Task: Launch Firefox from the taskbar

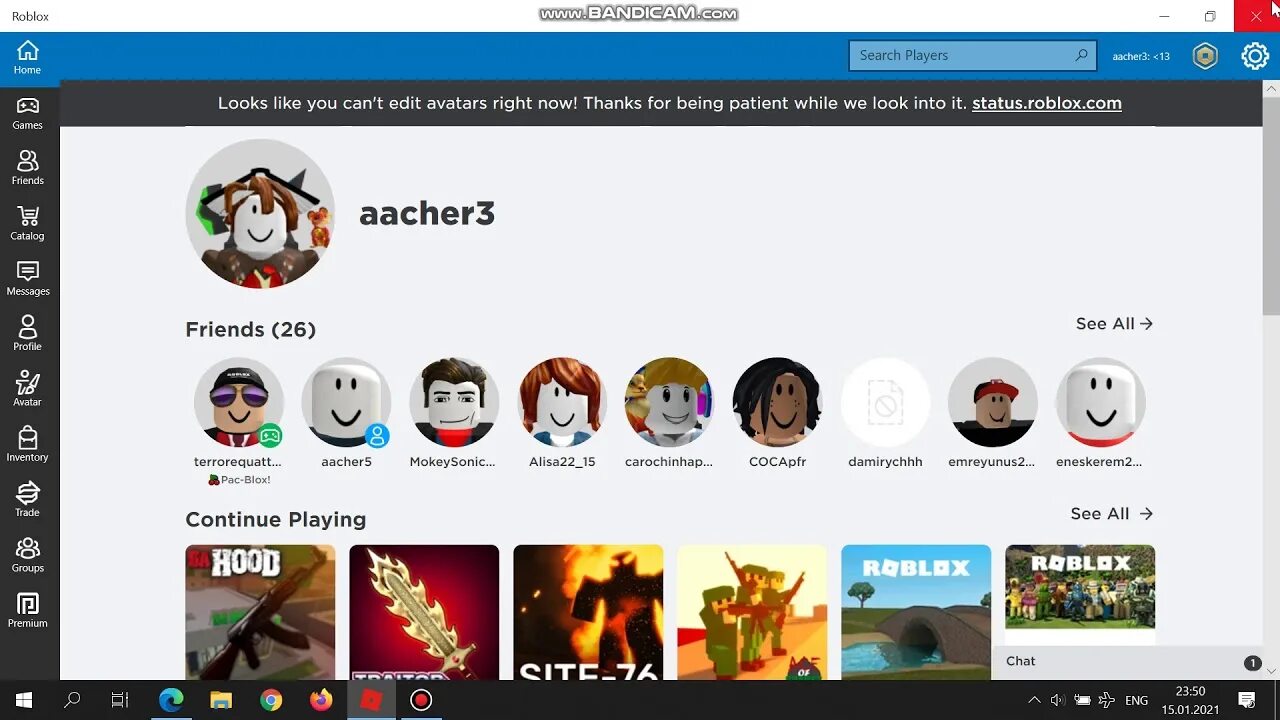Action: [x=321, y=700]
